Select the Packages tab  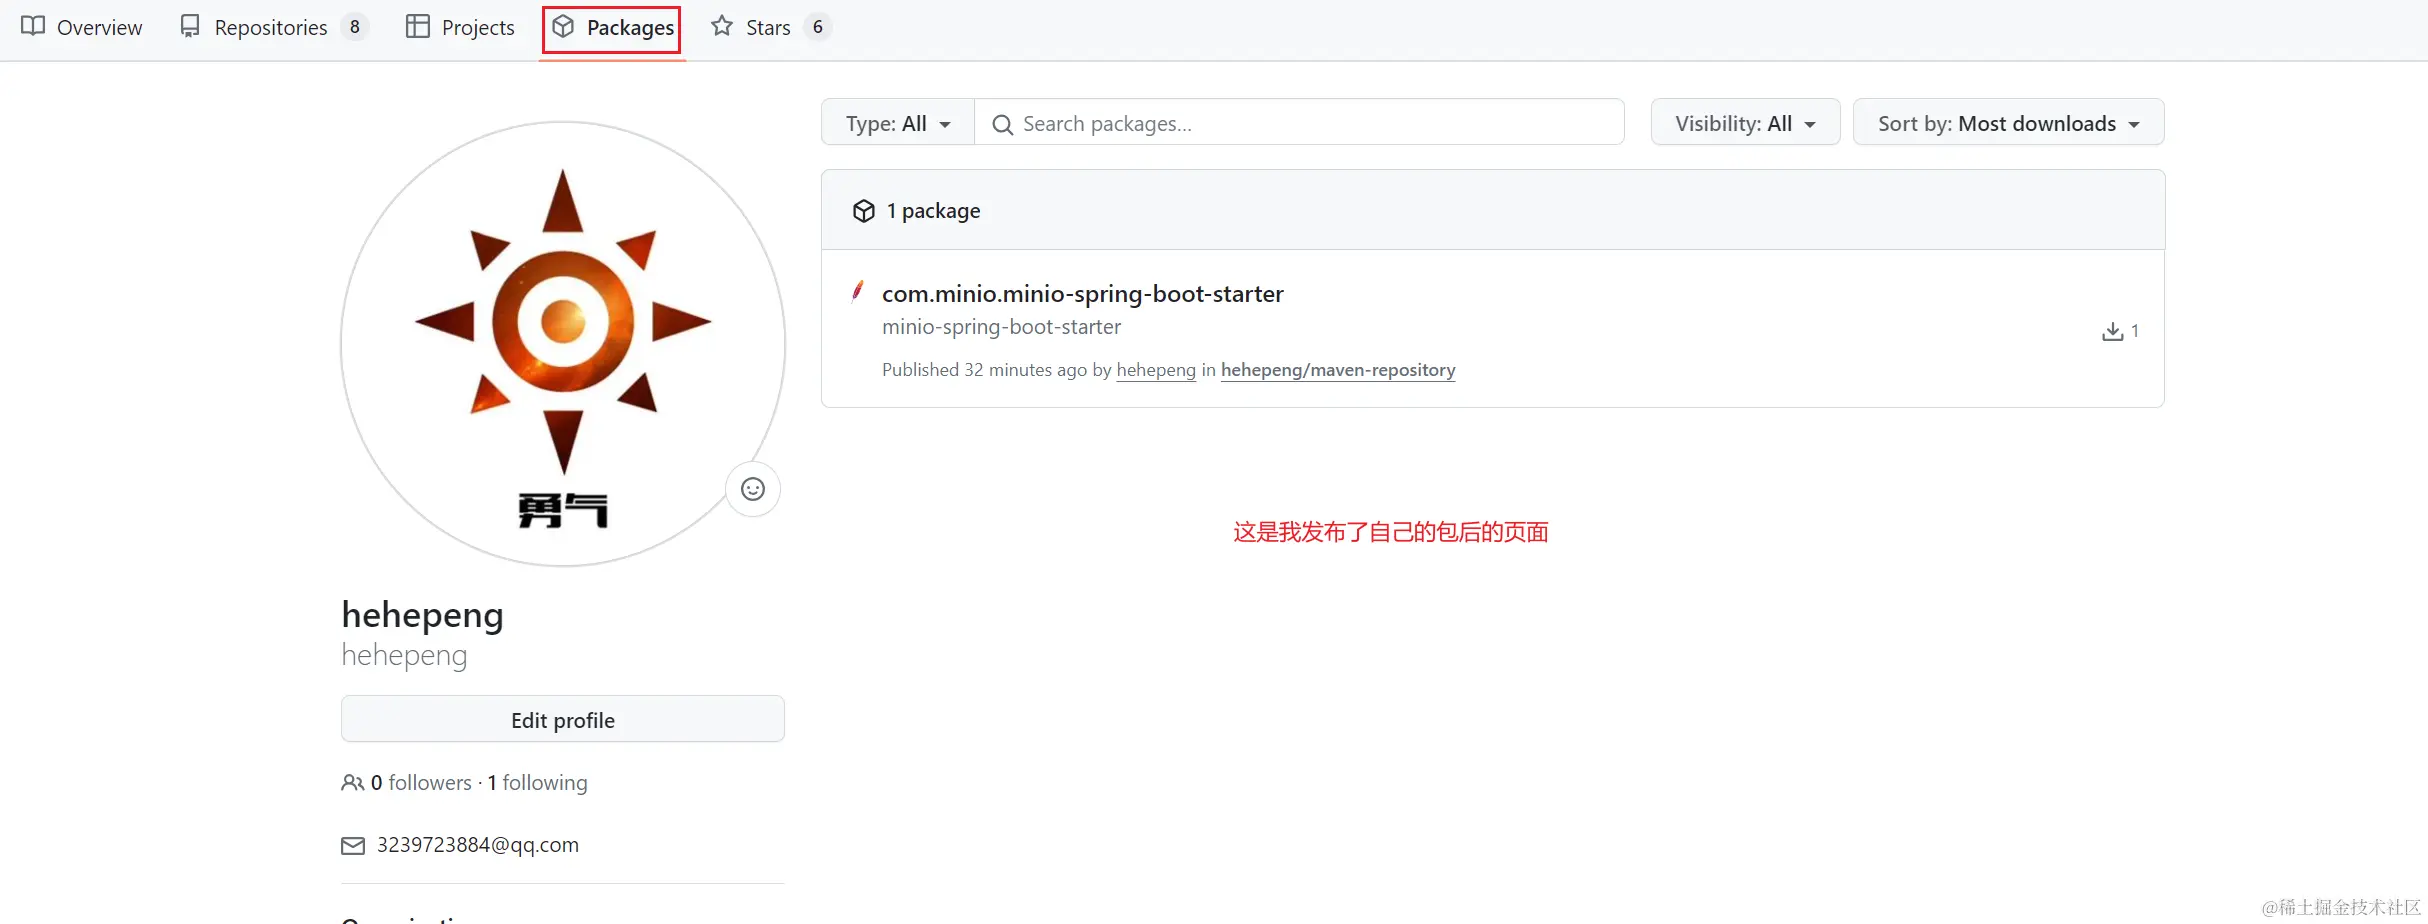coord(612,27)
